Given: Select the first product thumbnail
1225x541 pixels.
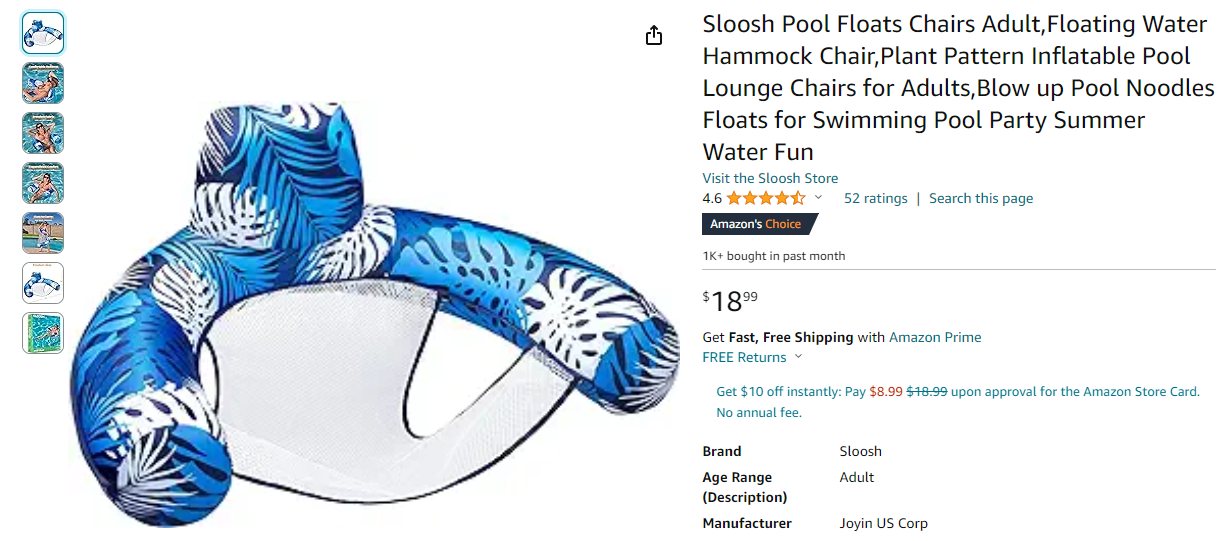Looking at the screenshot, I should [x=43, y=33].
